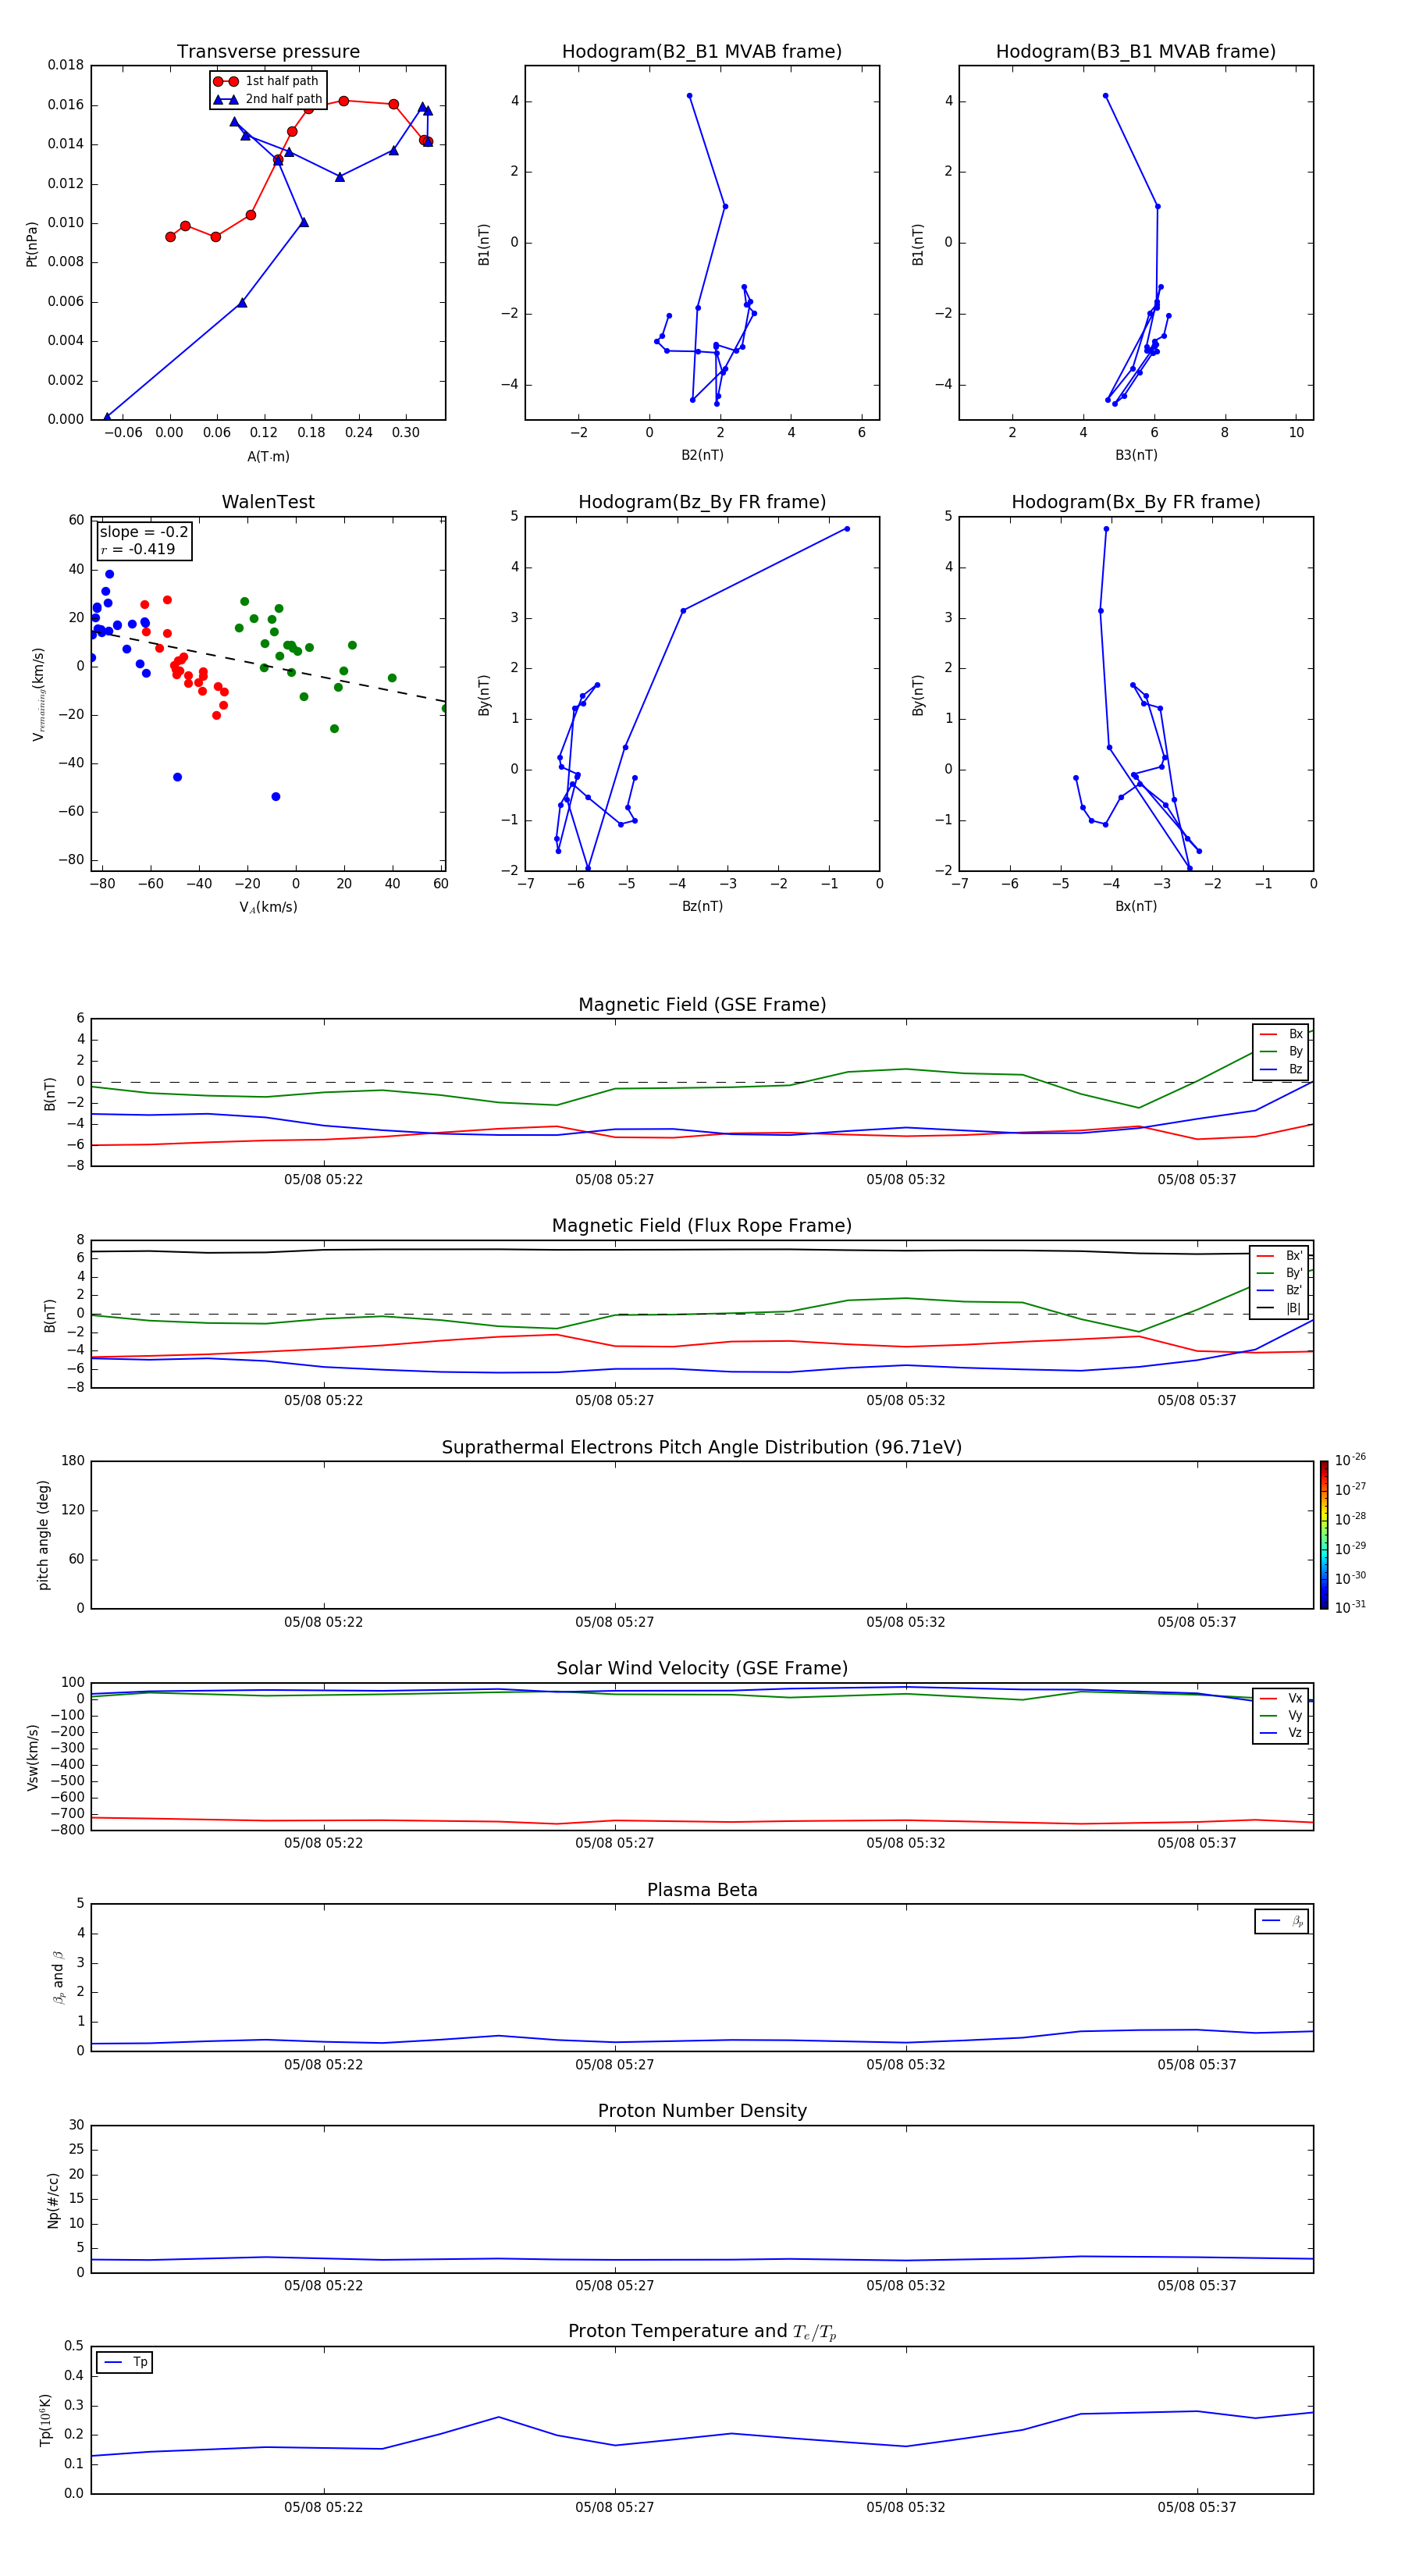1405x2576 pixels.
Task: Click the Suprathermal Electrons Pitch Angle Distribution title
Action: click(x=702, y=1447)
